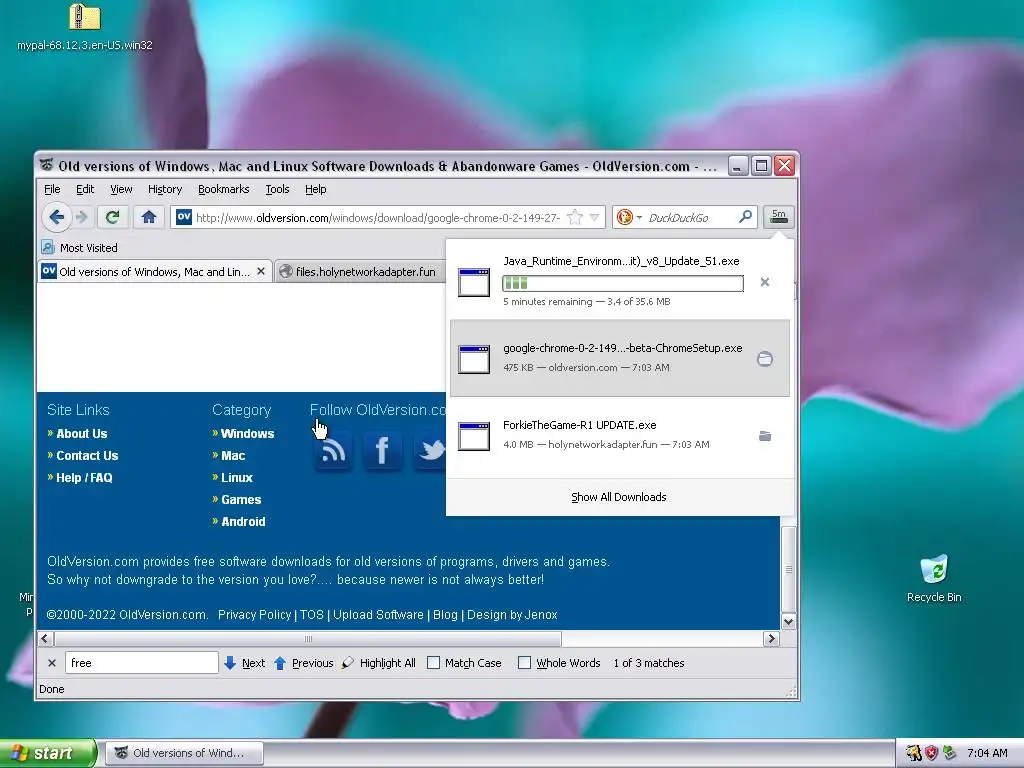Open the Bookmarks menu
The height and width of the screenshot is (768, 1024).
tap(223, 189)
